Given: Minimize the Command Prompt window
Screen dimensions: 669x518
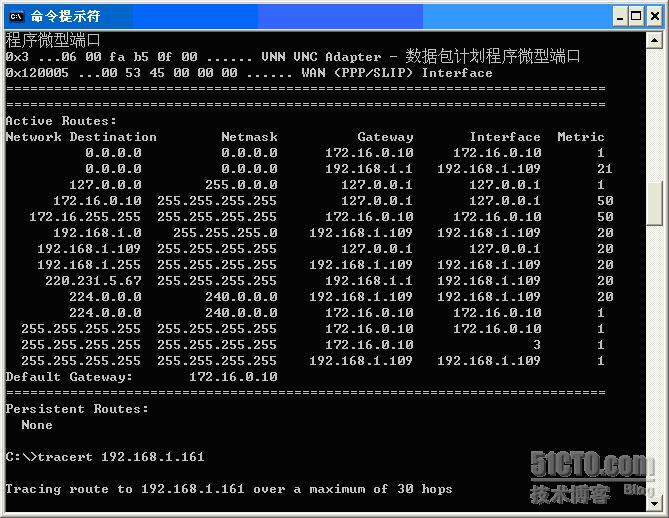Looking at the screenshot, I should pyautogui.click(x=618, y=16).
